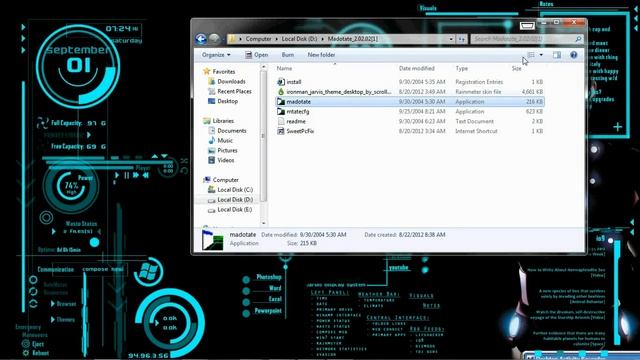The width and height of the screenshot is (640, 360).
Task: Open Recent Places in navigation pane
Action: click(234, 91)
